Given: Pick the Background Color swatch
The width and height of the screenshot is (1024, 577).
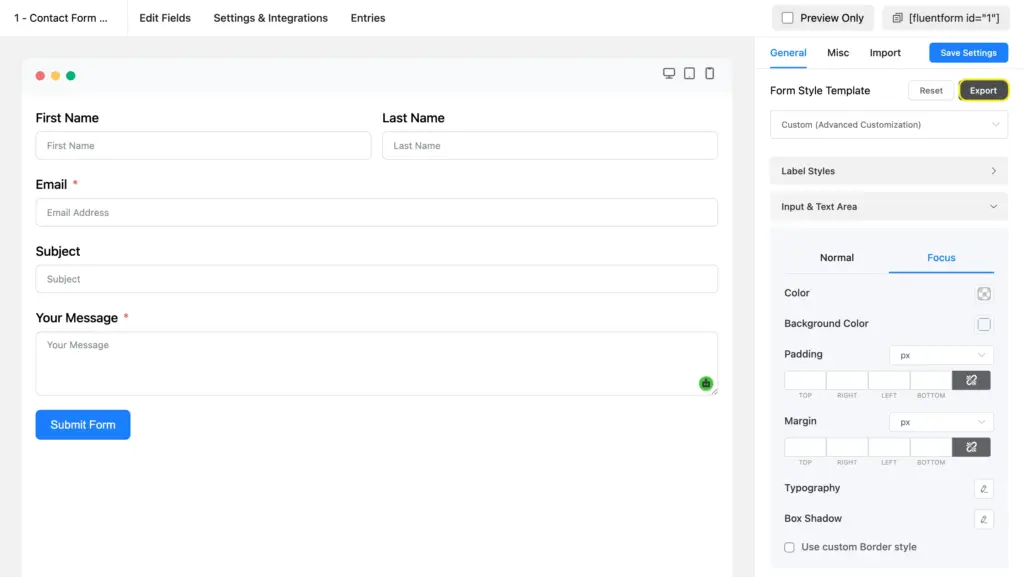Looking at the screenshot, I should tap(984, 324).
